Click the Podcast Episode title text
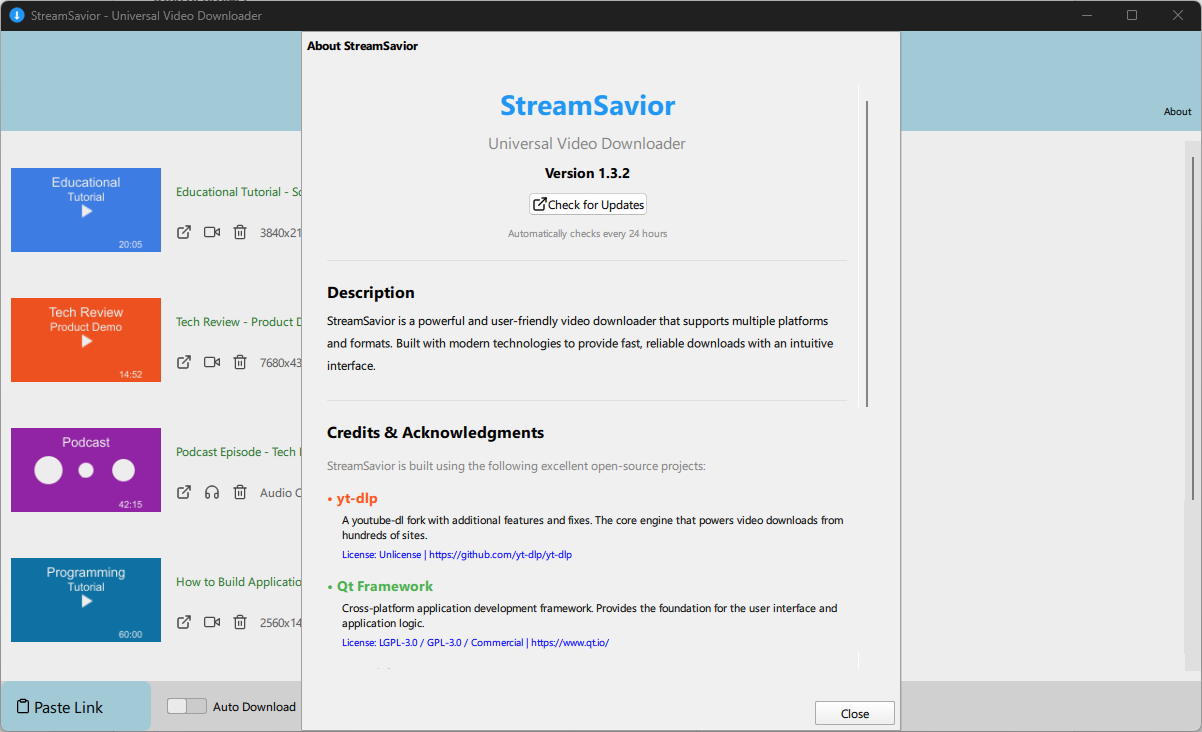The height and width of the screenshot is (732, 1202). 239,452
